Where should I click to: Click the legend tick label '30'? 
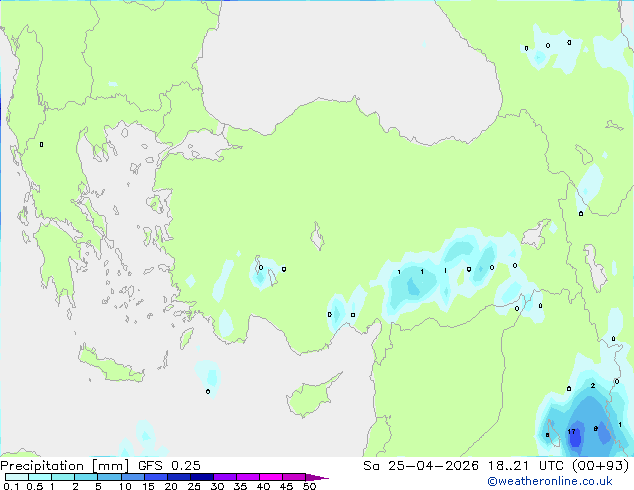pyautogui.click(x=217, y=486)
